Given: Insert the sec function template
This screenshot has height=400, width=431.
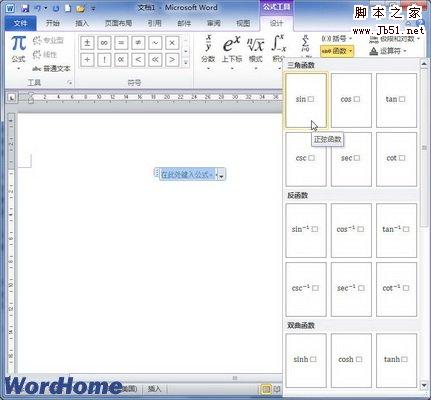Looking at the screenshot, I should [x=351, y=159].
